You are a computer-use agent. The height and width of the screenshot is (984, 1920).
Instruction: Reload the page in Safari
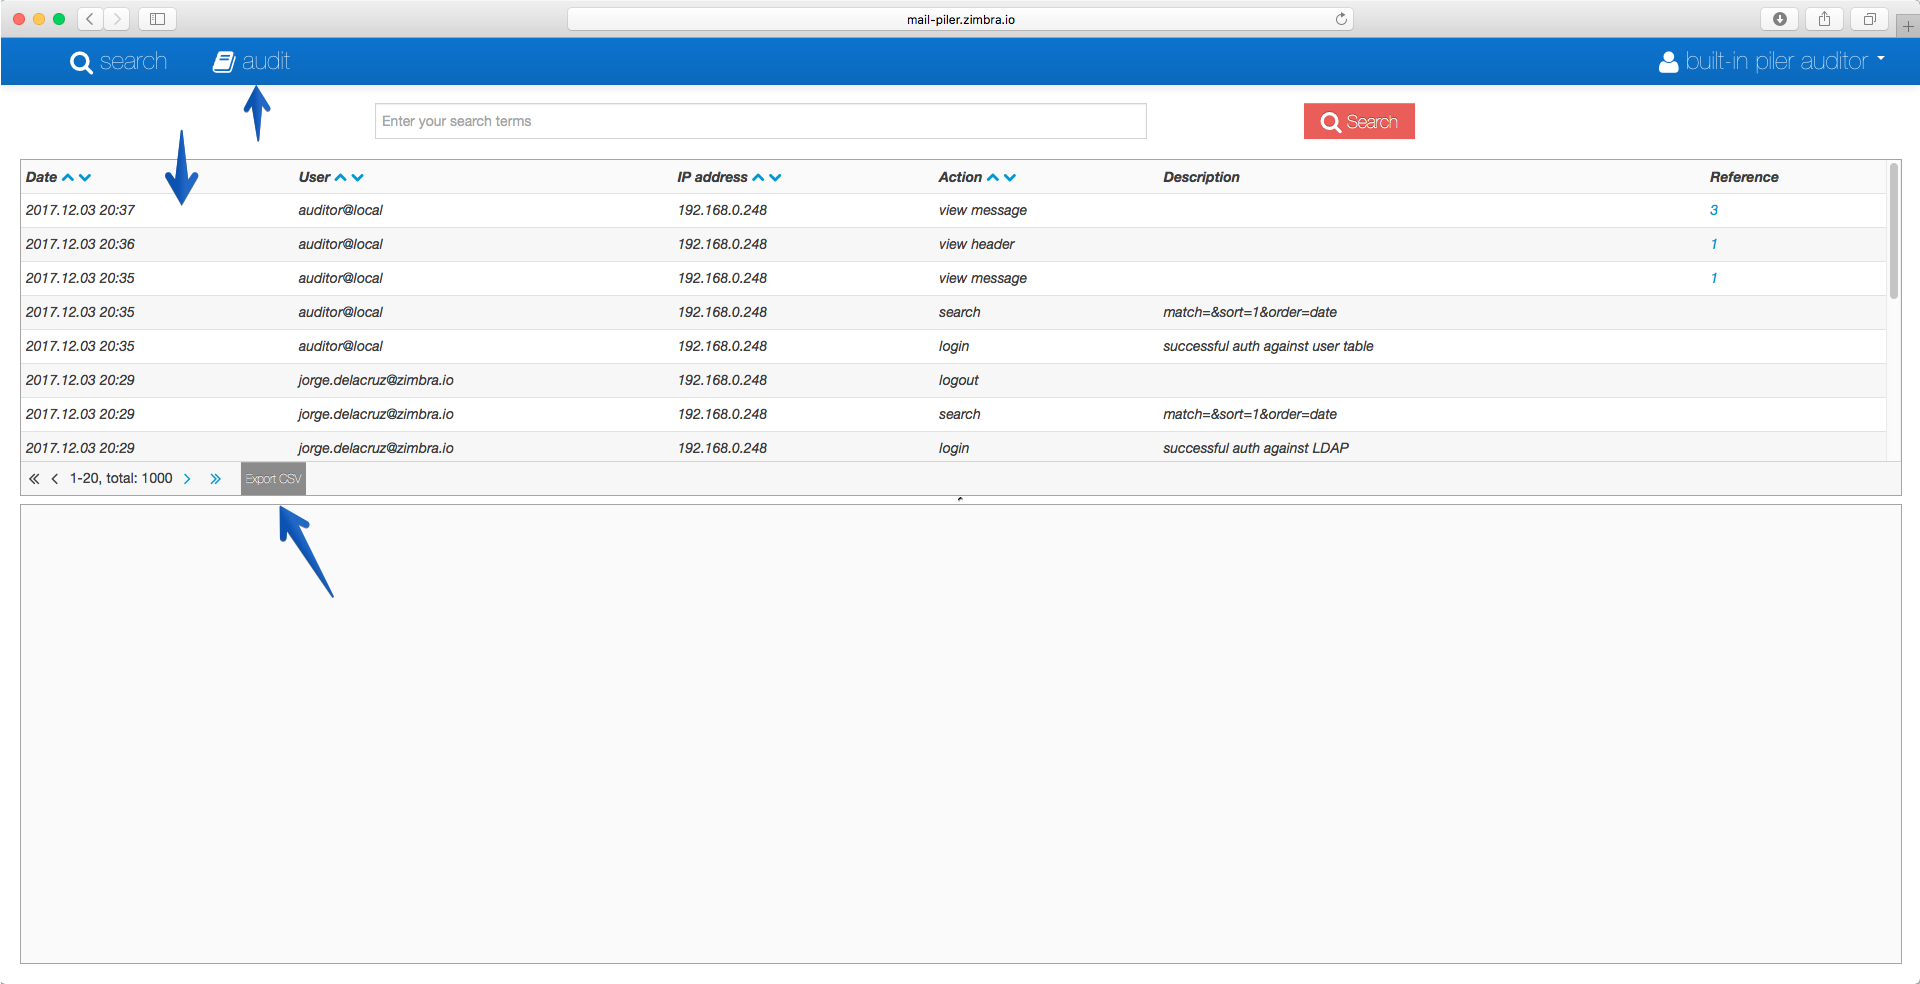click(1341, 19)
